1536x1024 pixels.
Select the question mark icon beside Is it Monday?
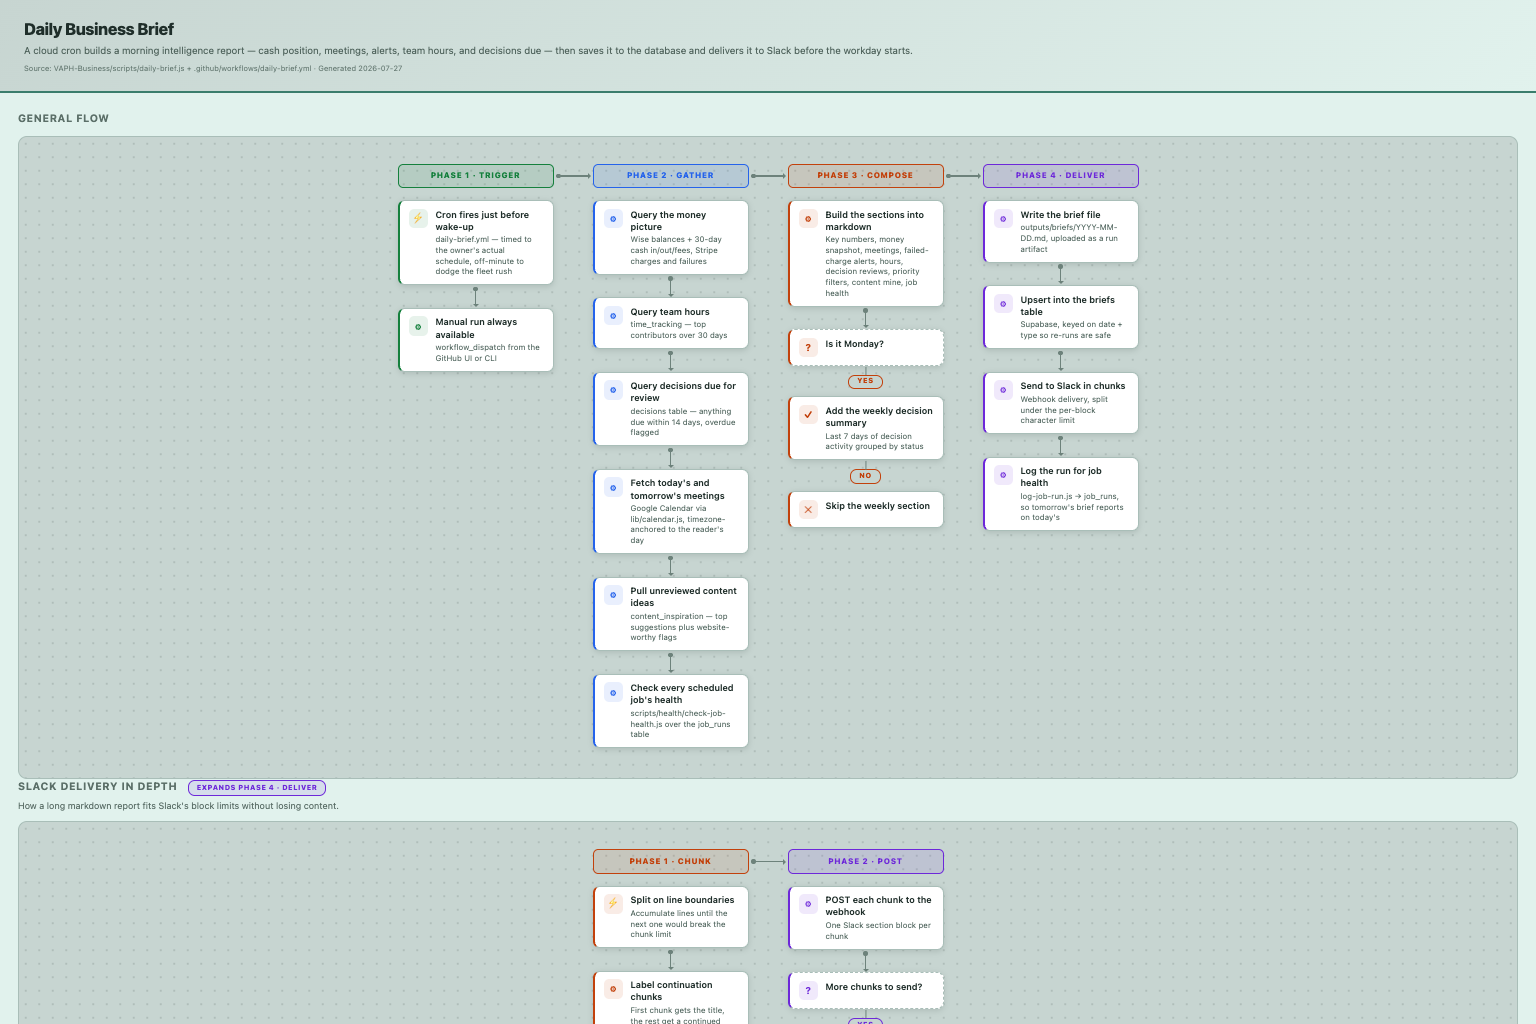[x=808, y=347]
